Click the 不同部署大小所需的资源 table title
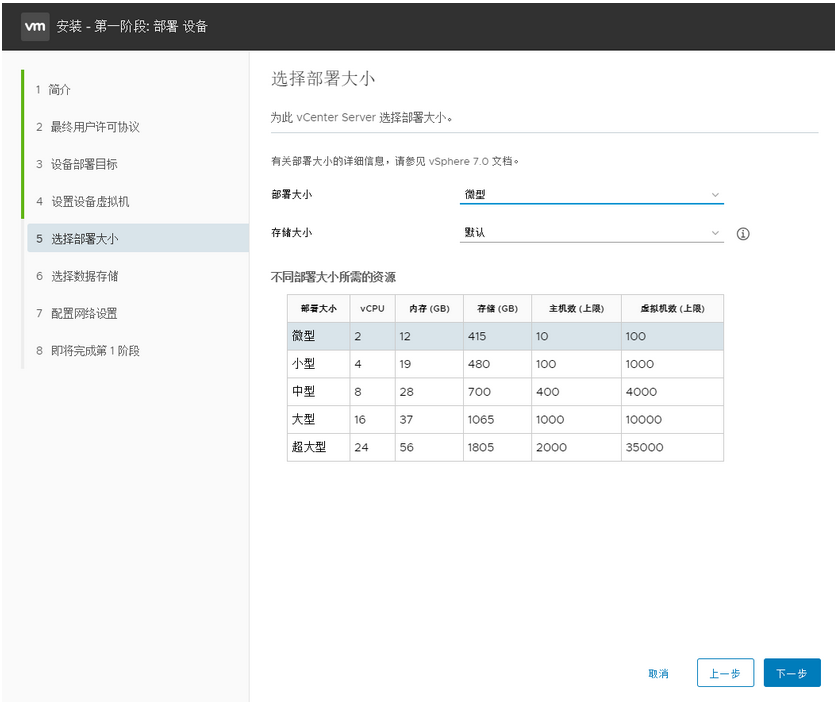 pyautogui.click(x=333, y=277)
